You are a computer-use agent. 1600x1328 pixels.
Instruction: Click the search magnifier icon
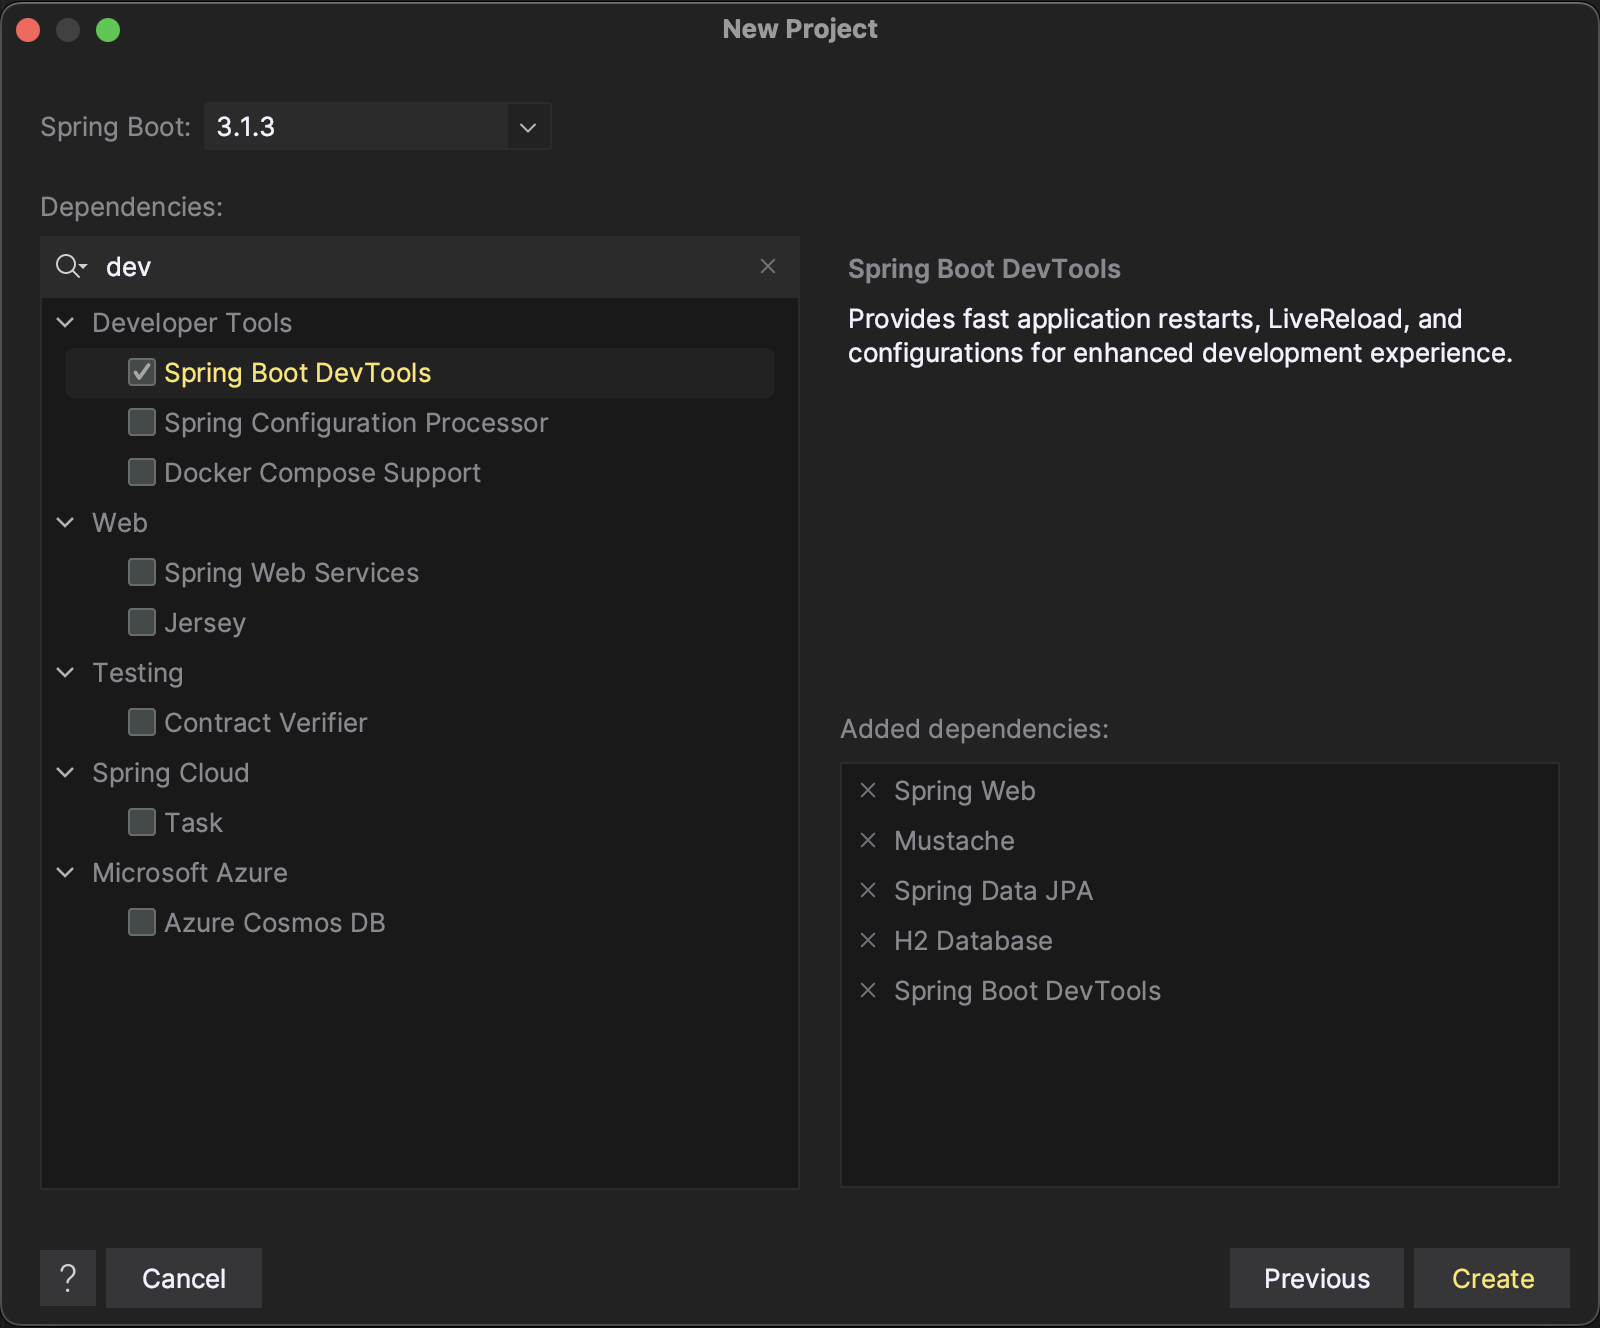click(71, 266)
